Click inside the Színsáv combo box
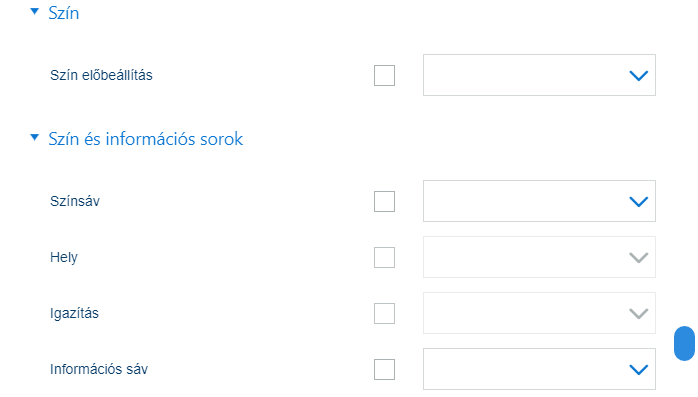 [x=539, y=201]
